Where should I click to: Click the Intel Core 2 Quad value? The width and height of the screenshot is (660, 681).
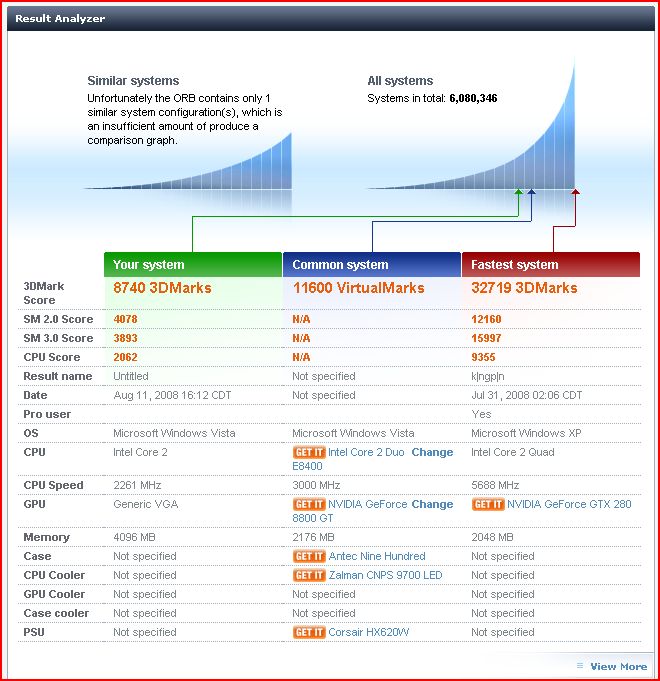pyautogui.click(x=513, y=452)
